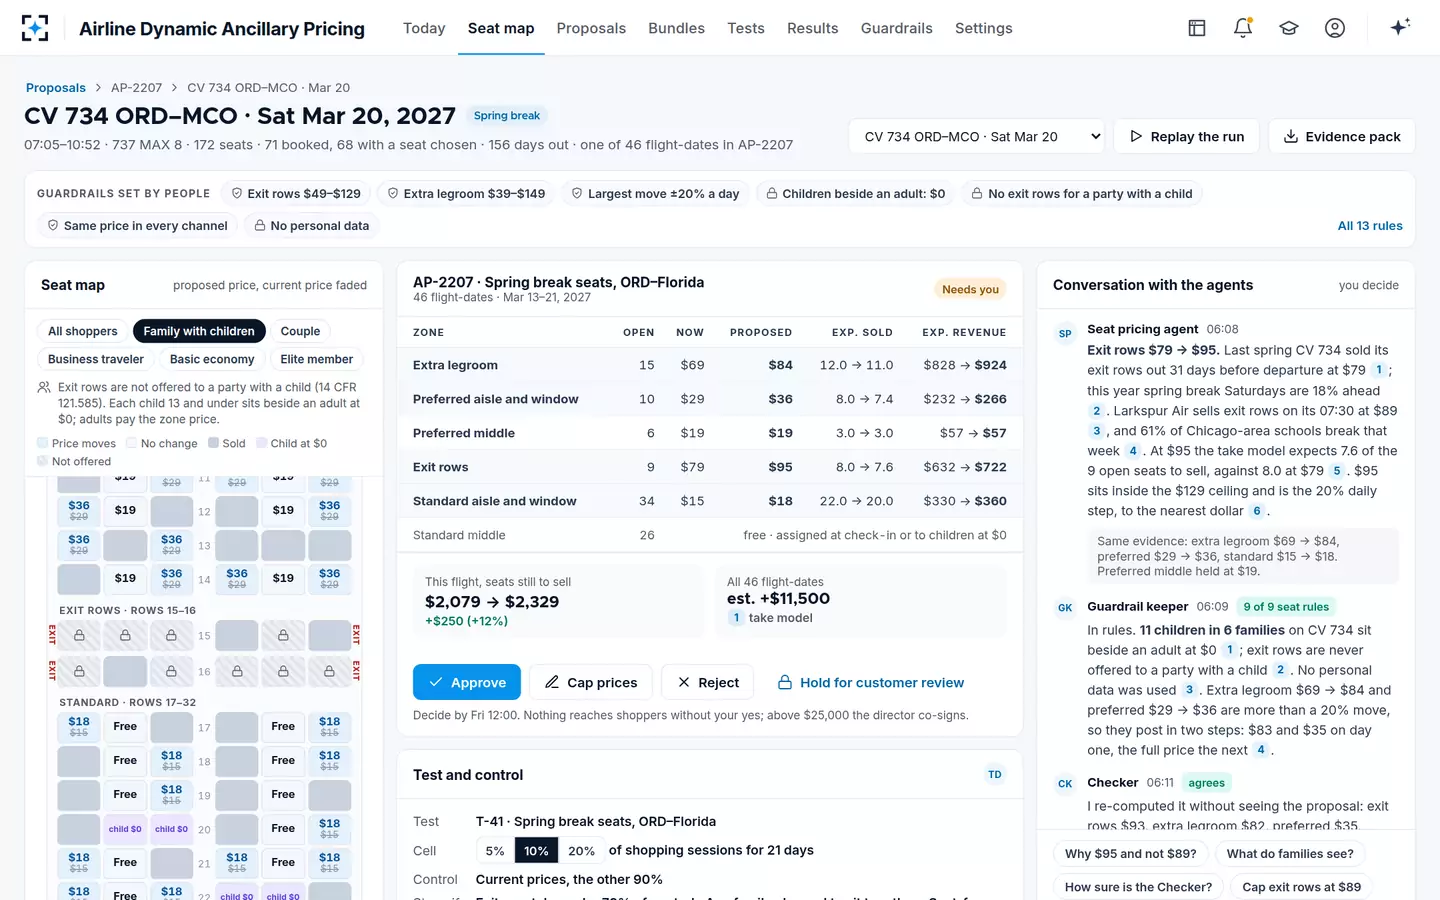The image size is (1440, 900).
Task: Open the notifications bell
Action: point(1243,28)
